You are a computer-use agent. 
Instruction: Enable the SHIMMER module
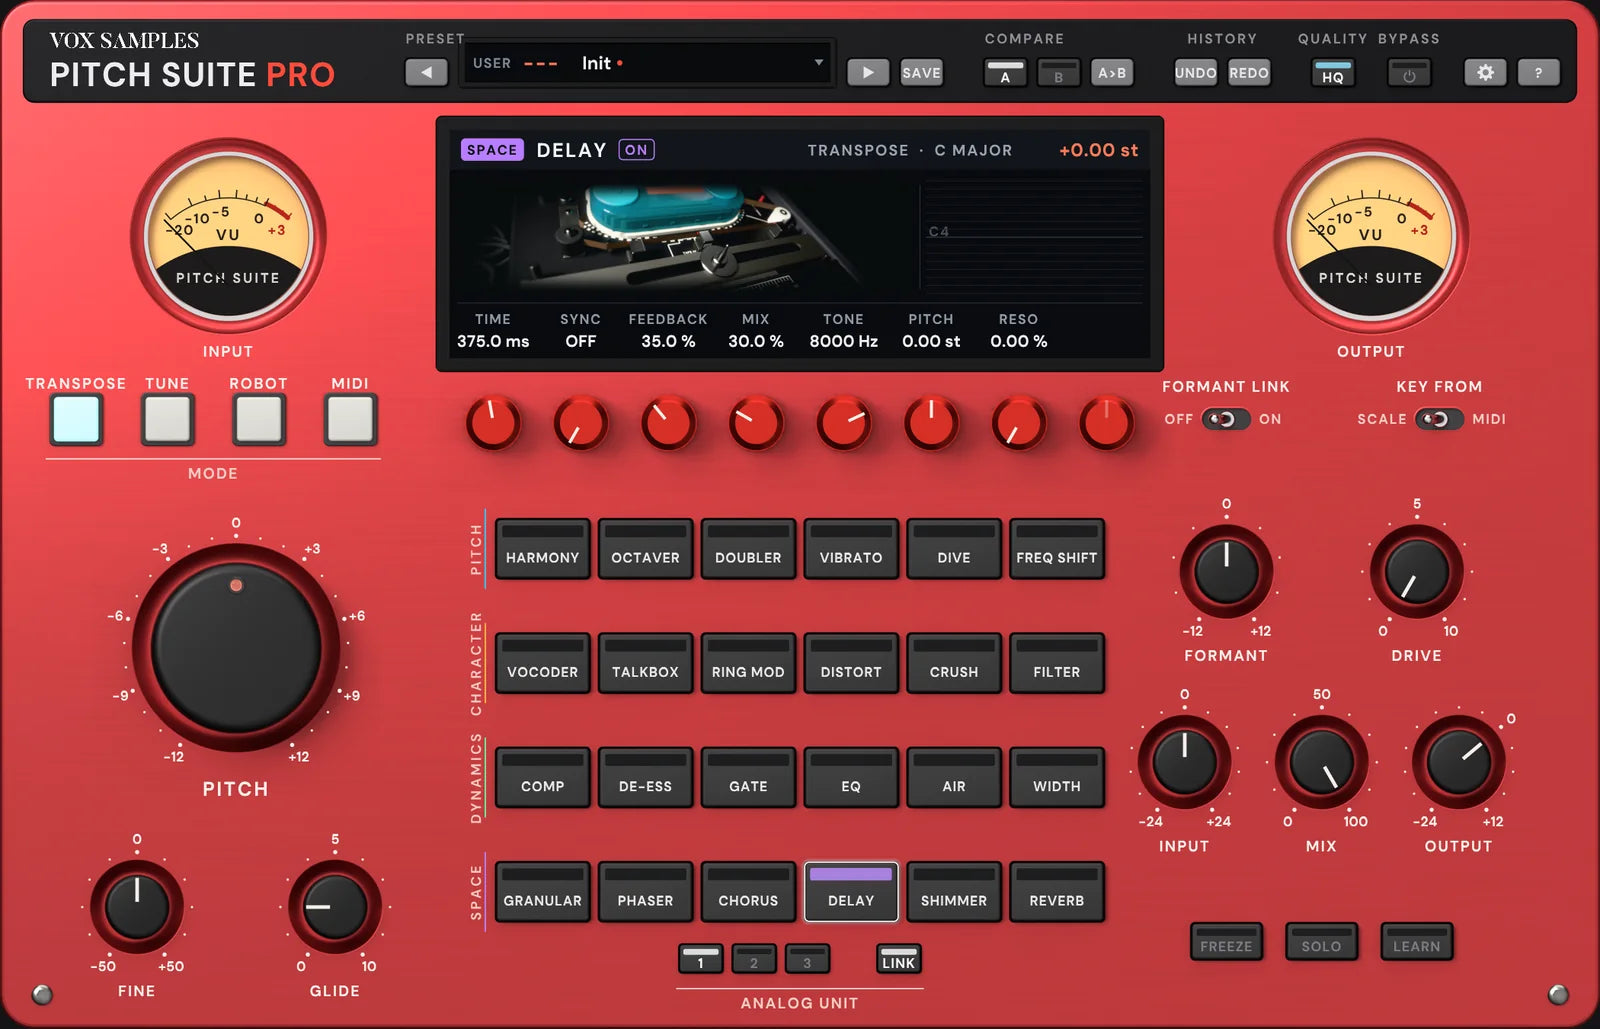954,891
